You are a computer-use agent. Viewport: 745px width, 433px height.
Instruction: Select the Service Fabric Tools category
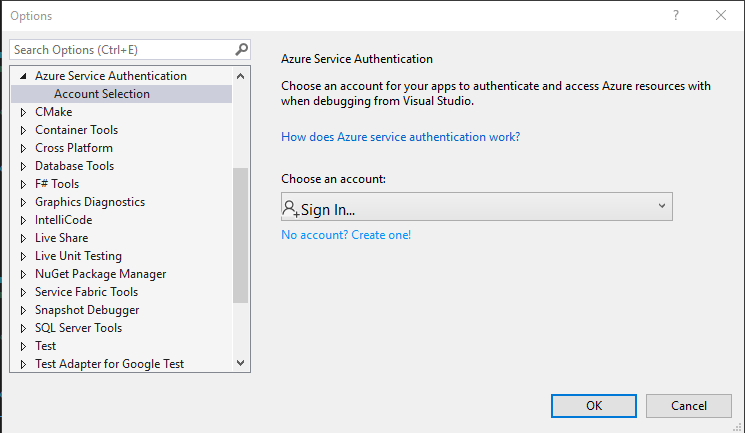(x=86, y=292)
